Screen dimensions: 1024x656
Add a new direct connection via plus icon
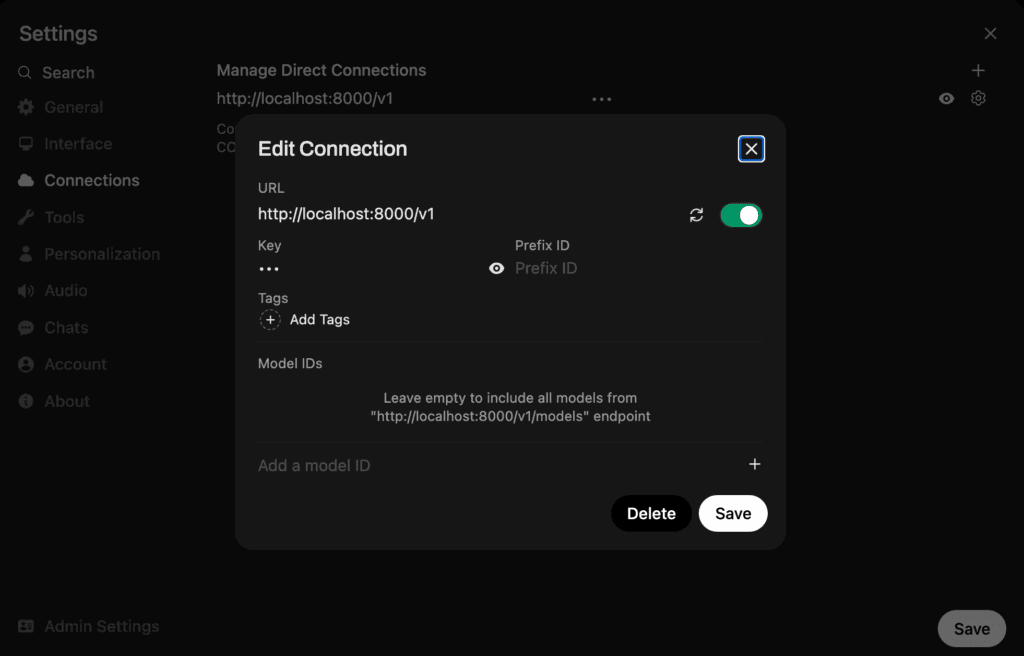pyautogui.click(x=978, y=70)
